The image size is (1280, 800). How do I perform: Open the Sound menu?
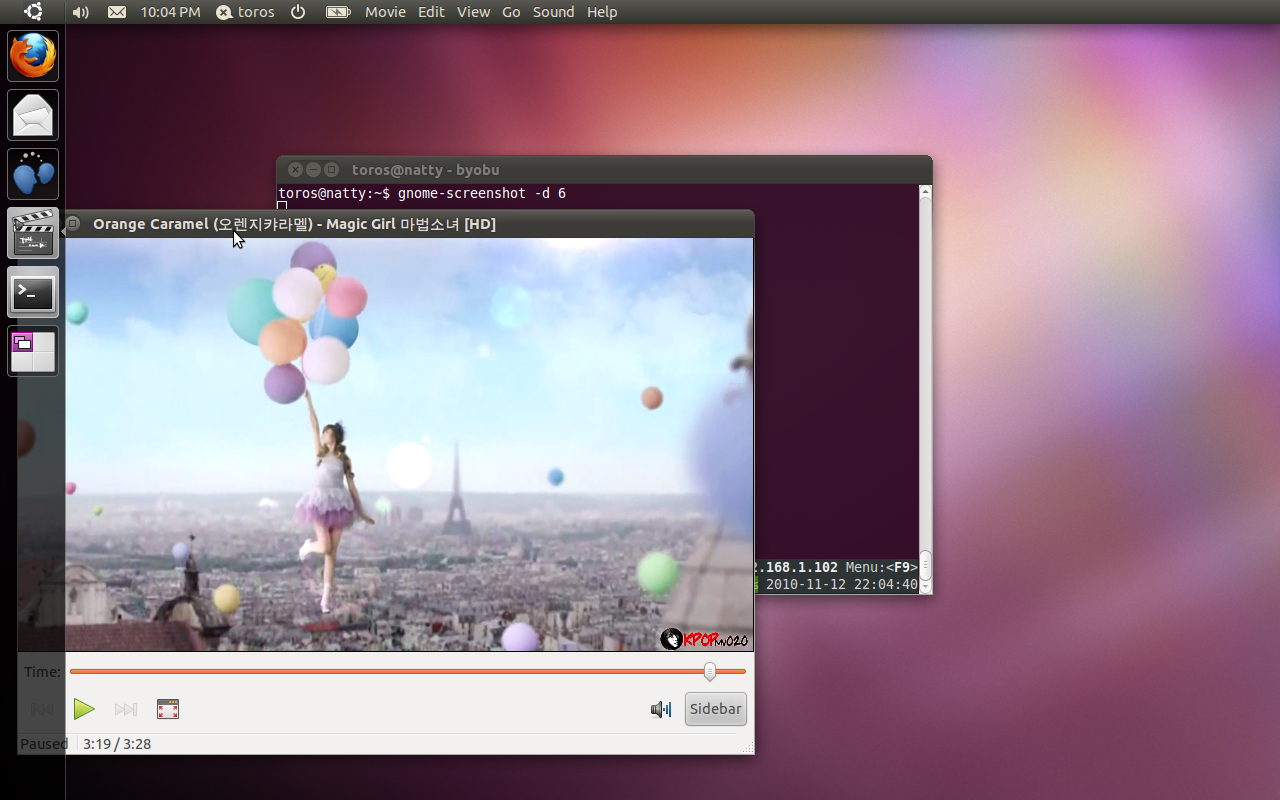click(x=553, y=12)
